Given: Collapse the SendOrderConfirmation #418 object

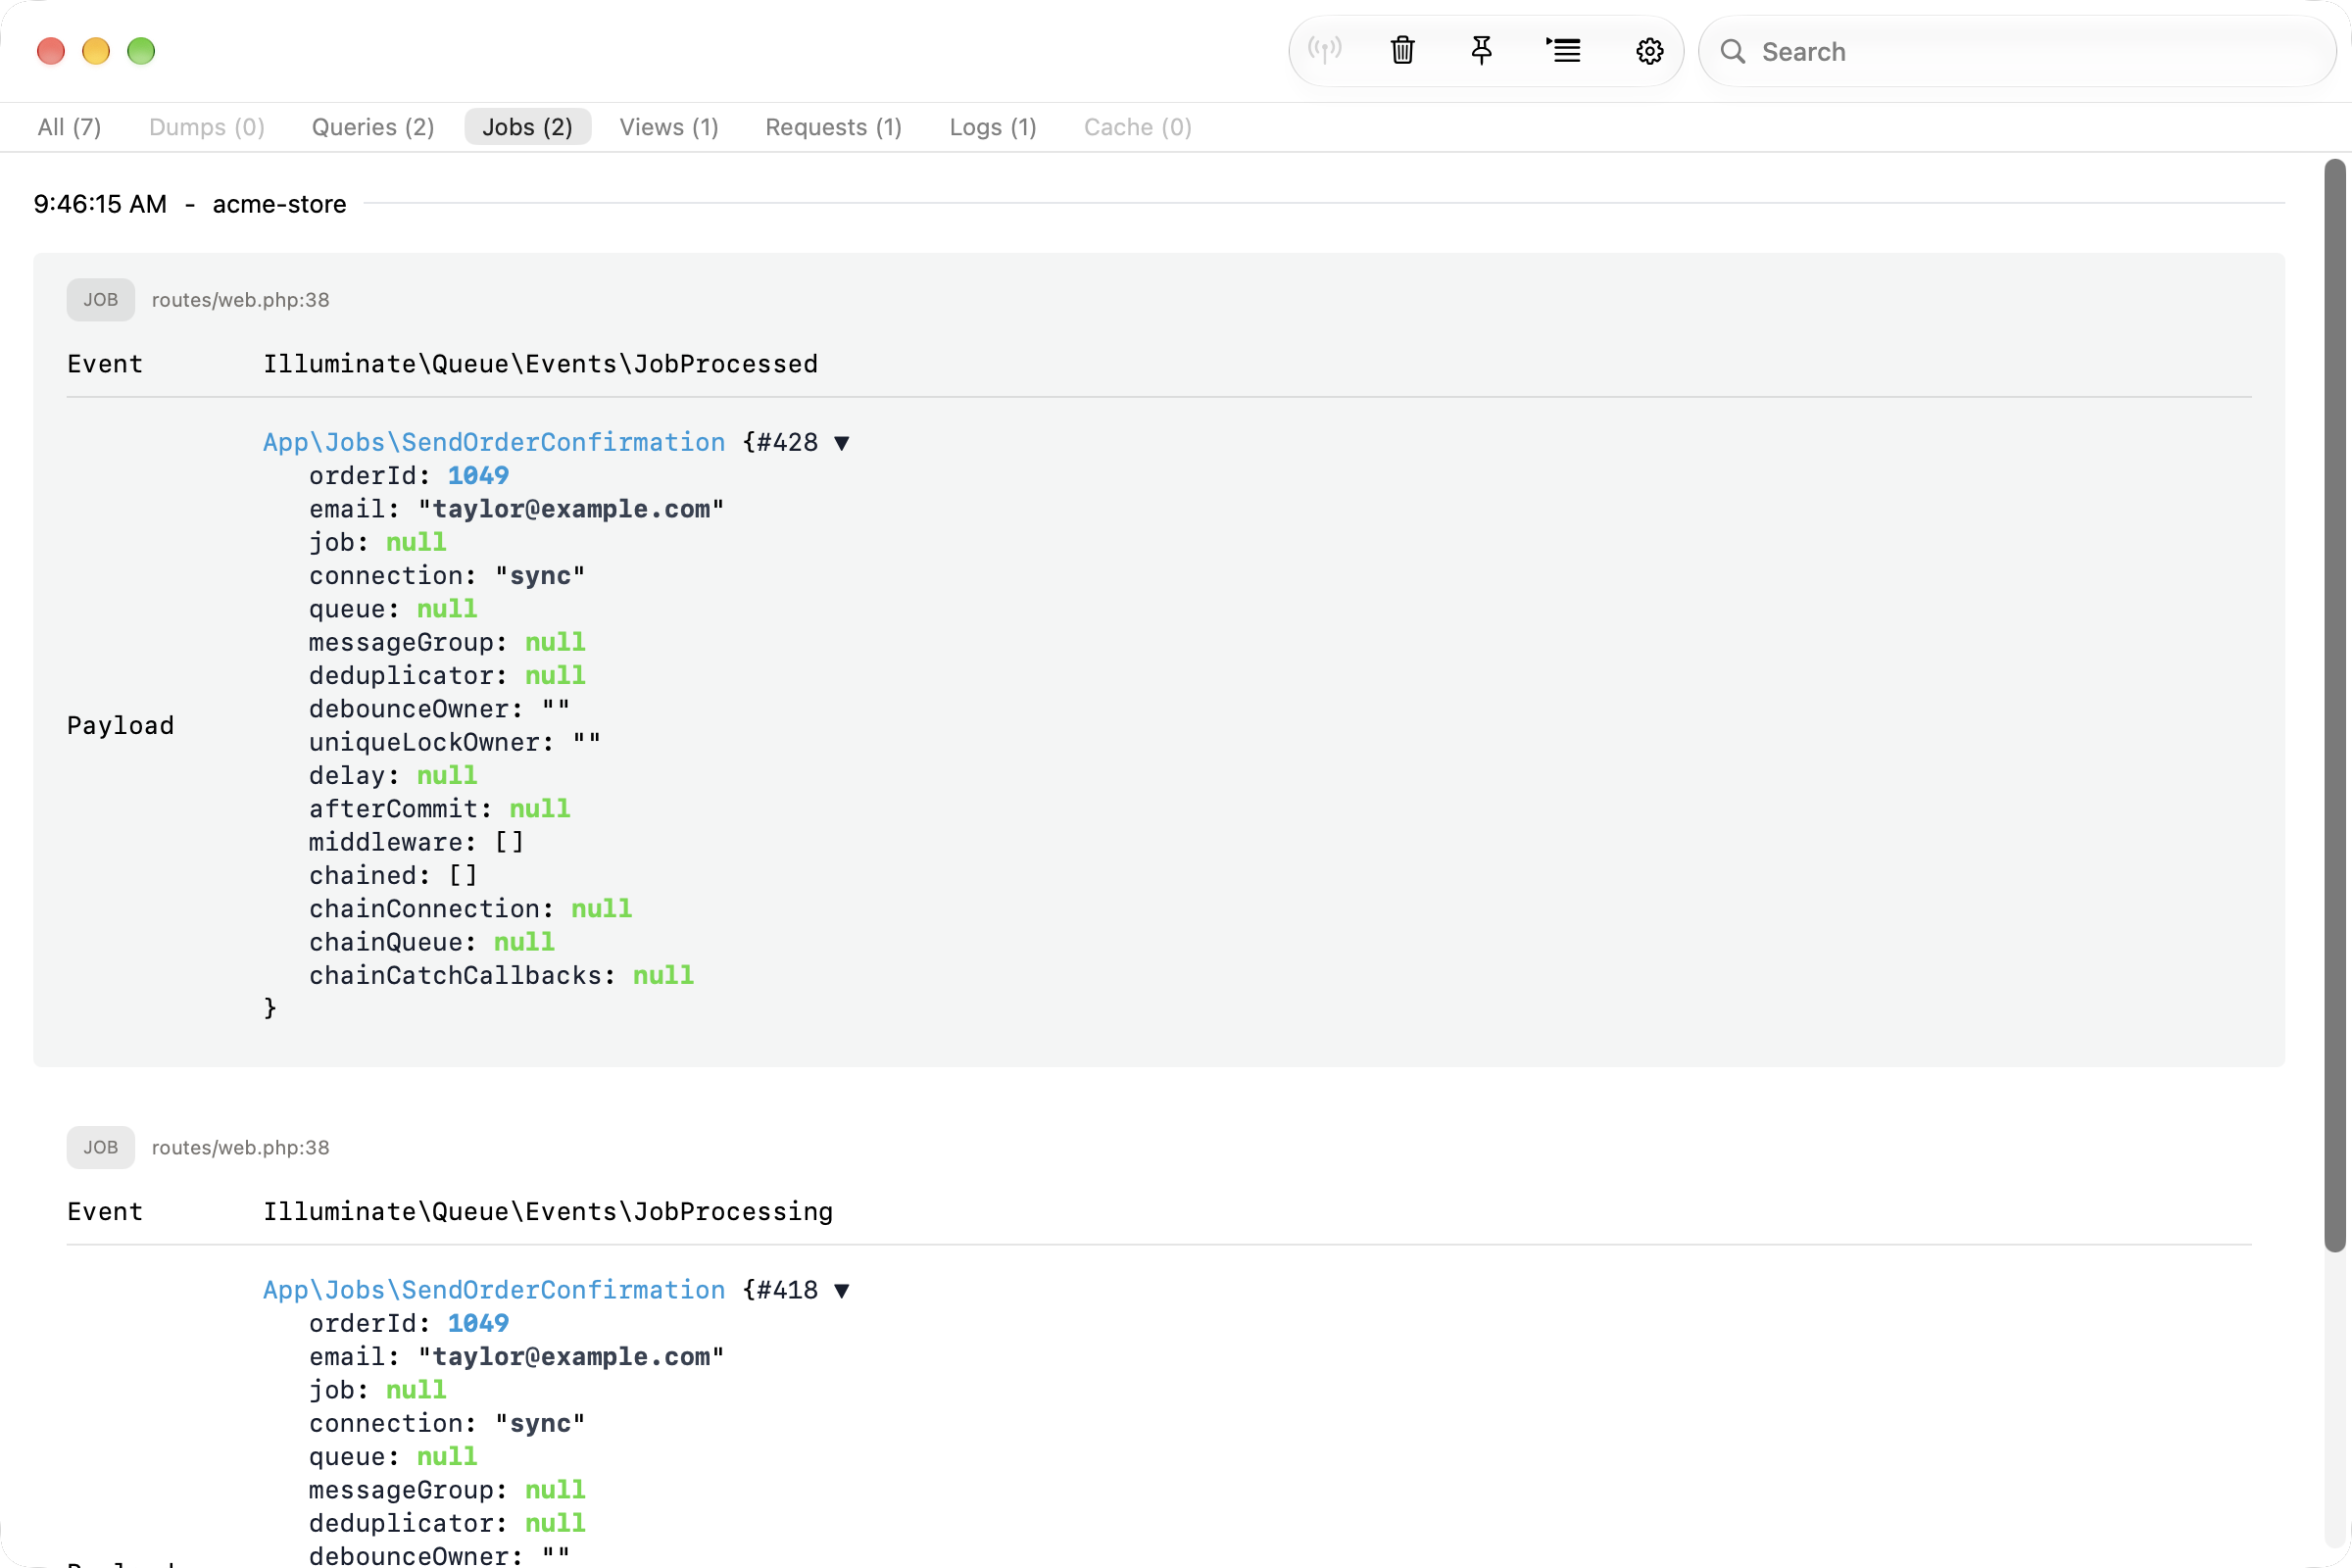Looking at the screenshot, I should pyautogui.click(x=842, y=1291).
